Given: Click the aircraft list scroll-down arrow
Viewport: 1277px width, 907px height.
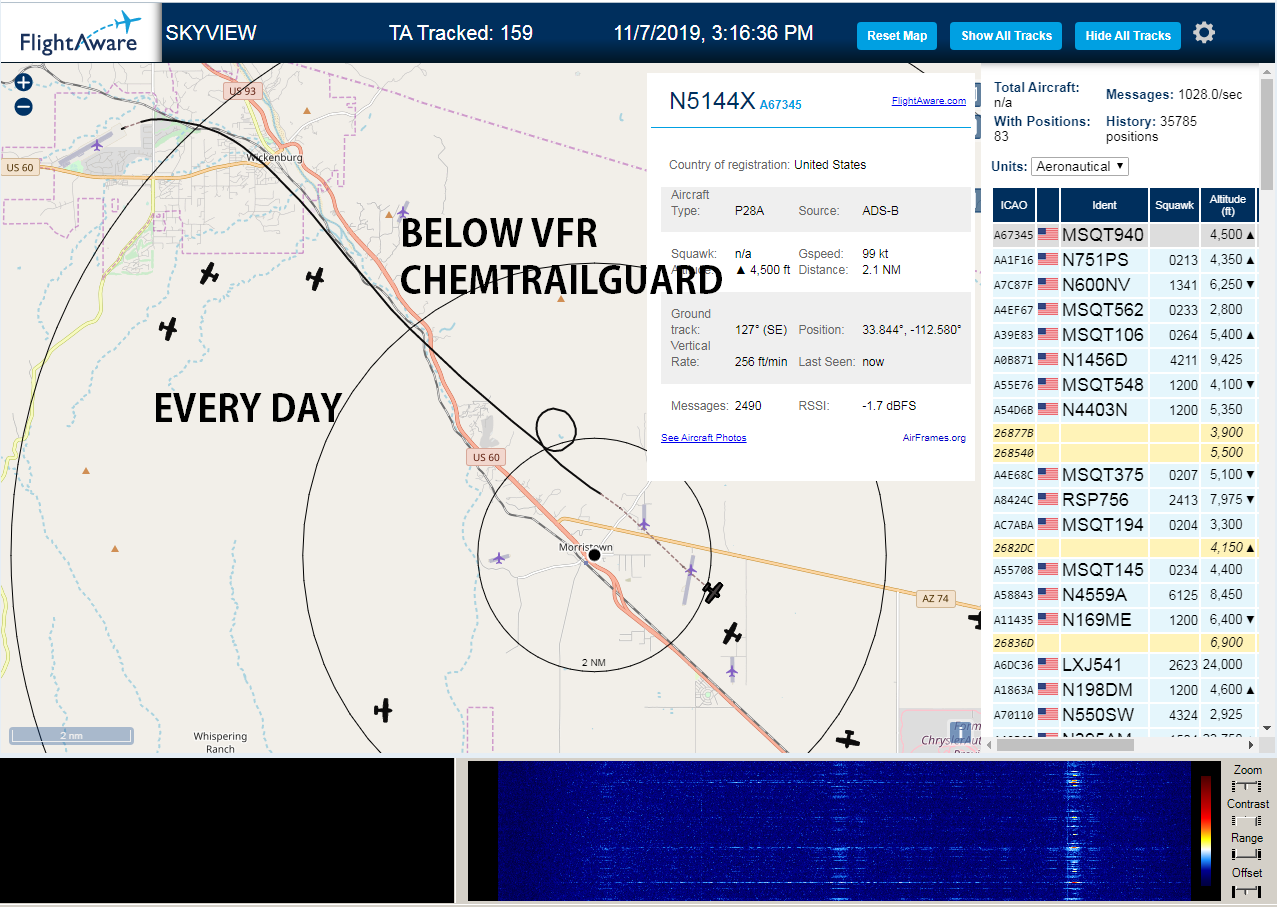Looking at the screenshot, I should click(x=1266, y=728).
